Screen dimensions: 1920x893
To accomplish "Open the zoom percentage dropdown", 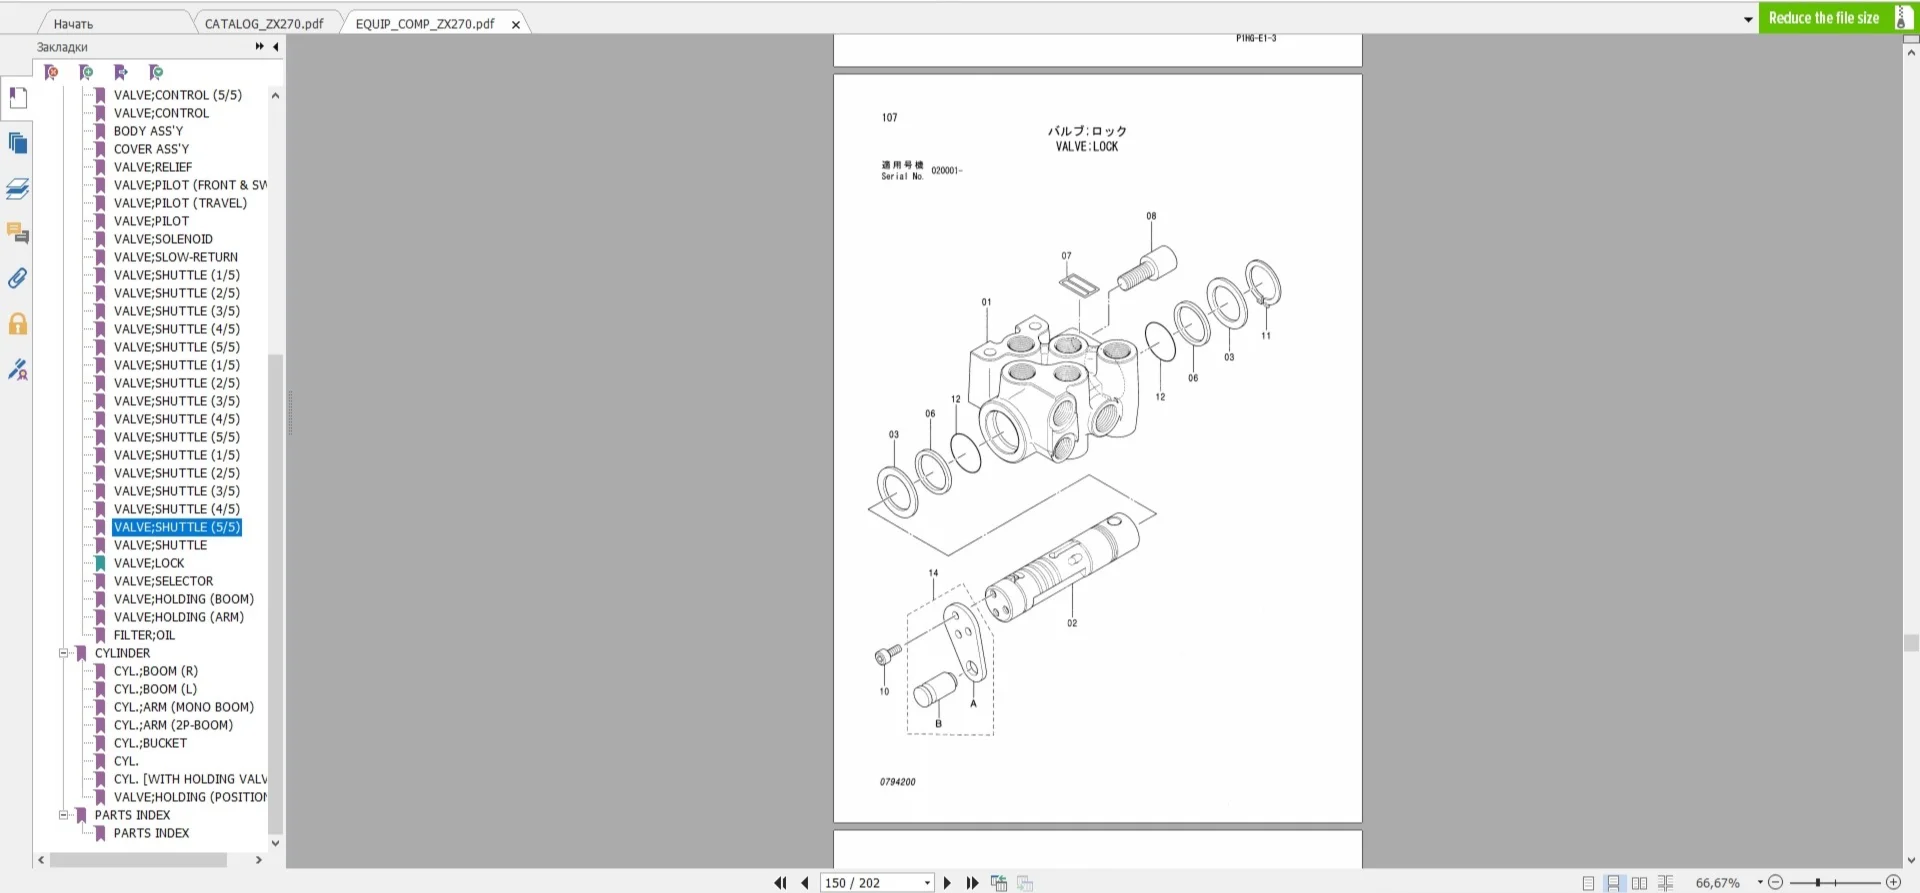I will coord(1760,882).
